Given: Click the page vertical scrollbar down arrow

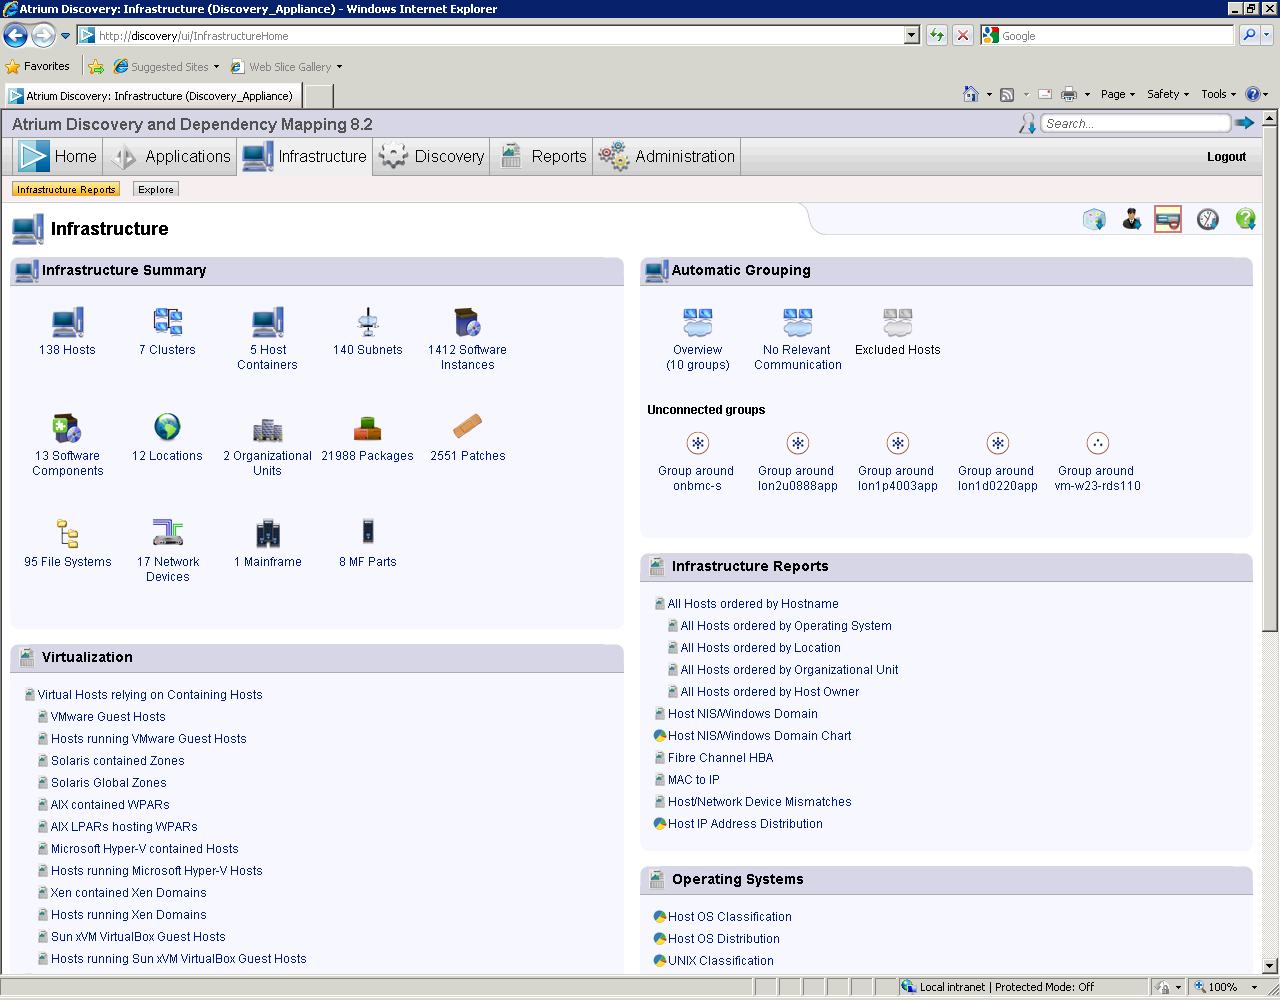Looking at the screenshot, I should [1270, 966].
